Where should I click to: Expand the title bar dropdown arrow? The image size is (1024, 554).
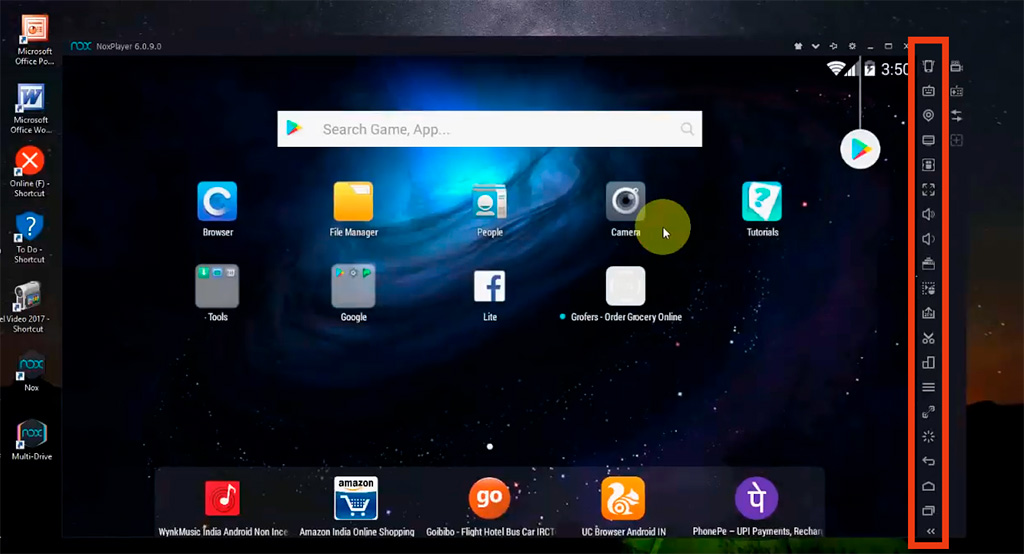pos(816,46)
